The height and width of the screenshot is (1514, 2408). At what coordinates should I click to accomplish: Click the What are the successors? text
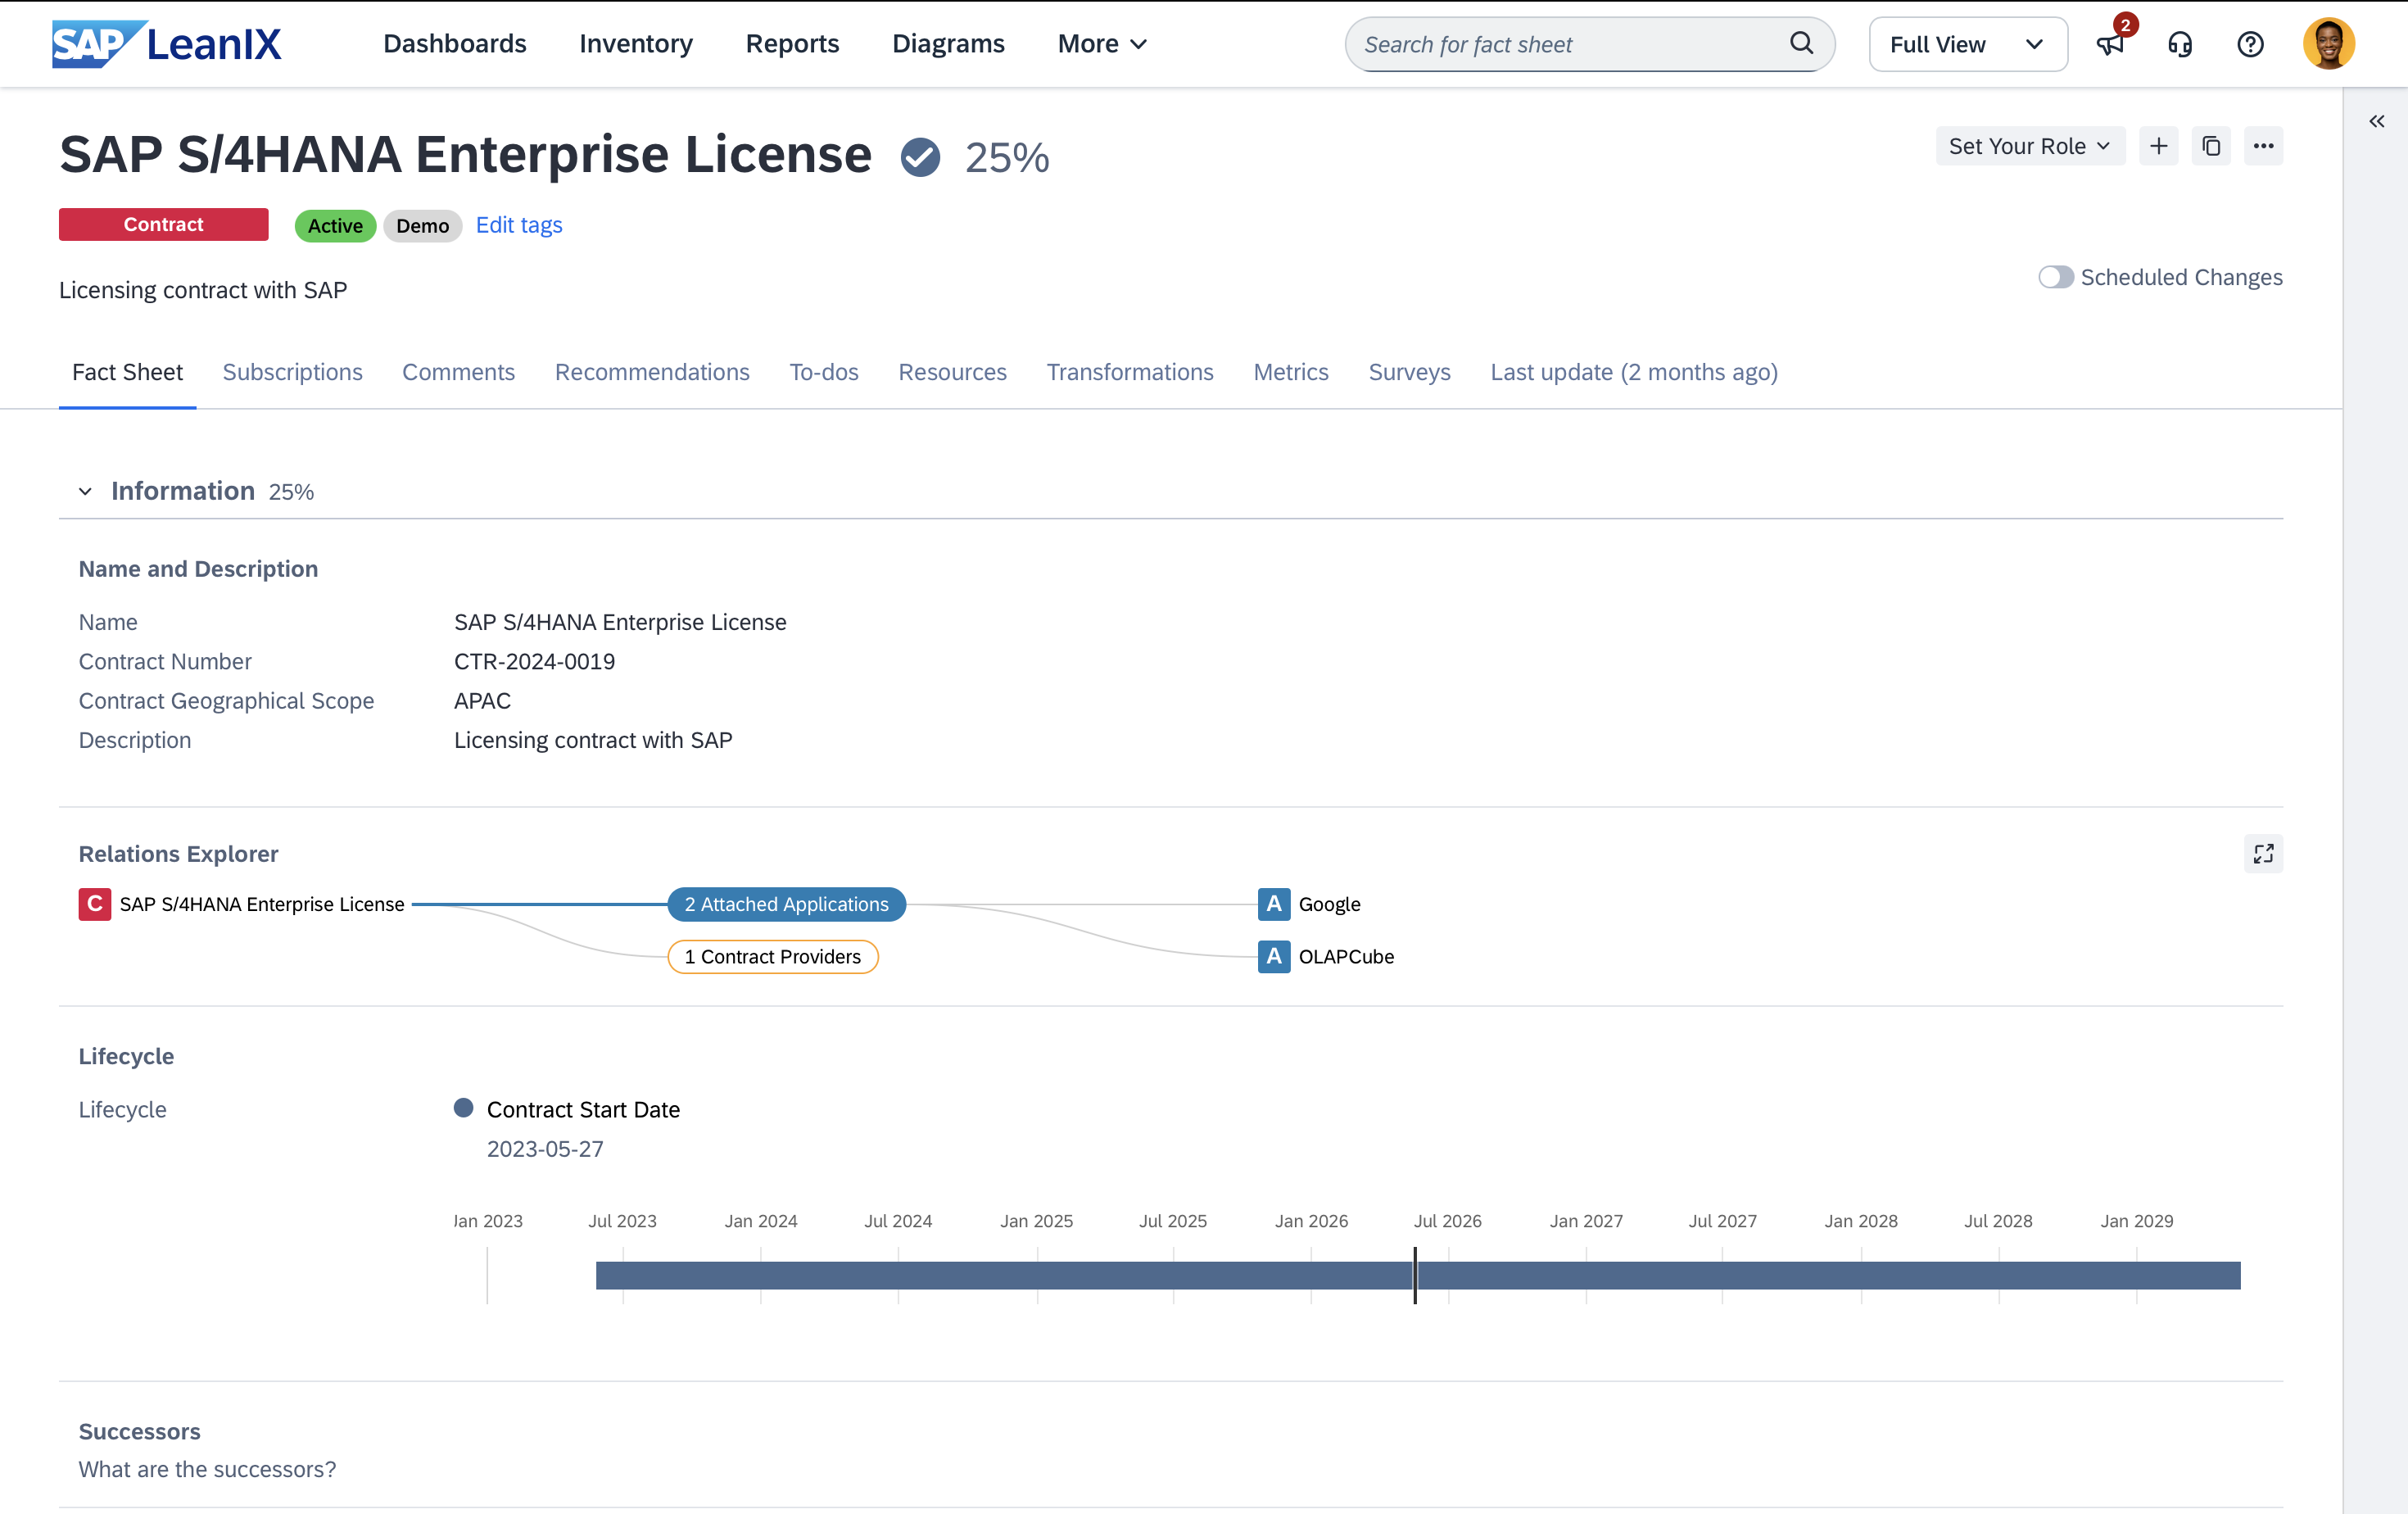point(207,1469)
